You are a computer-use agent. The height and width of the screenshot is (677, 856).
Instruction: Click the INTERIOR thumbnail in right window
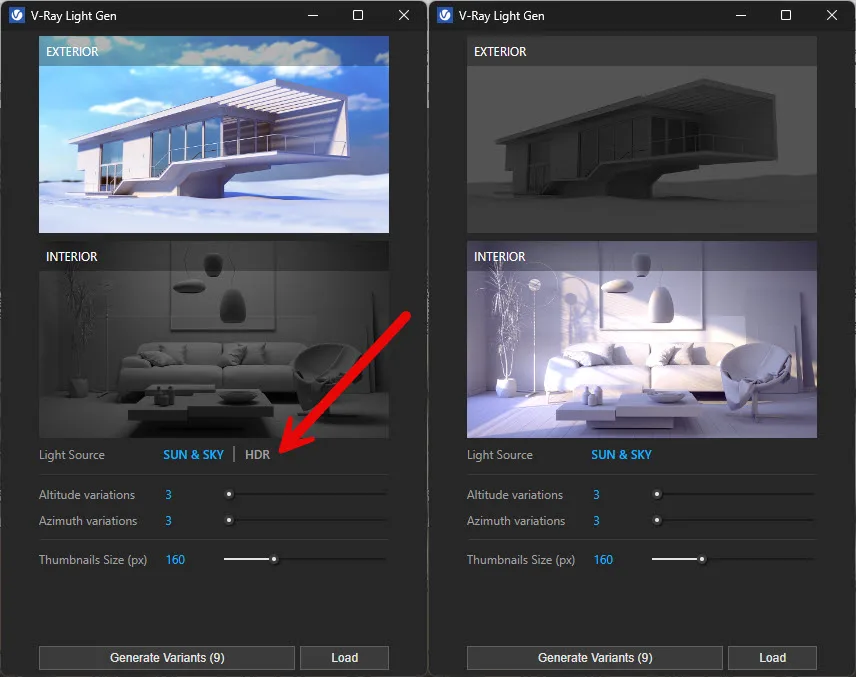point(641,340)
